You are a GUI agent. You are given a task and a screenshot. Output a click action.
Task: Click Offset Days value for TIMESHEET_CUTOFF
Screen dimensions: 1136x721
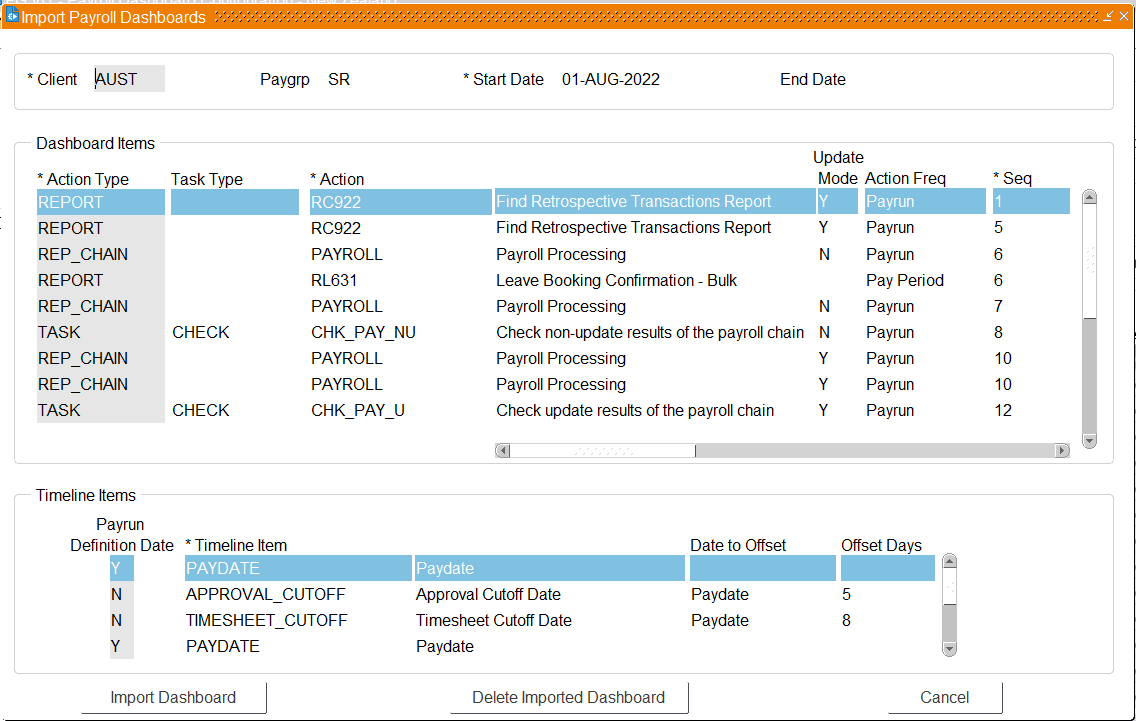pos(848,621)
